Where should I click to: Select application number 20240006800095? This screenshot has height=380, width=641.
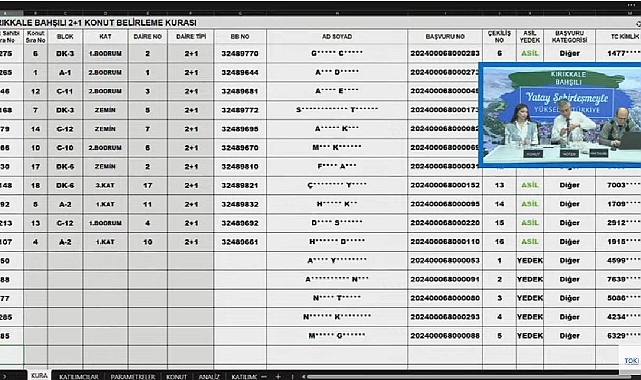click(445, 204)
